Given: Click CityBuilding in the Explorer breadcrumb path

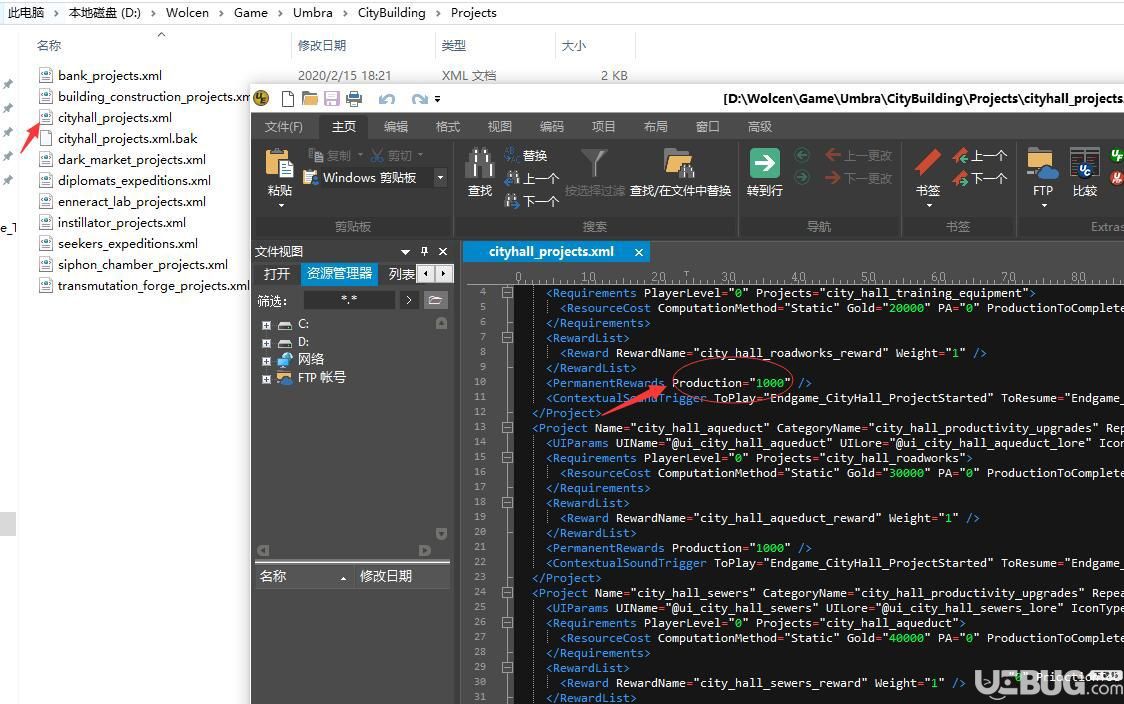Looking at the screenshot, I should coord(391,12).
